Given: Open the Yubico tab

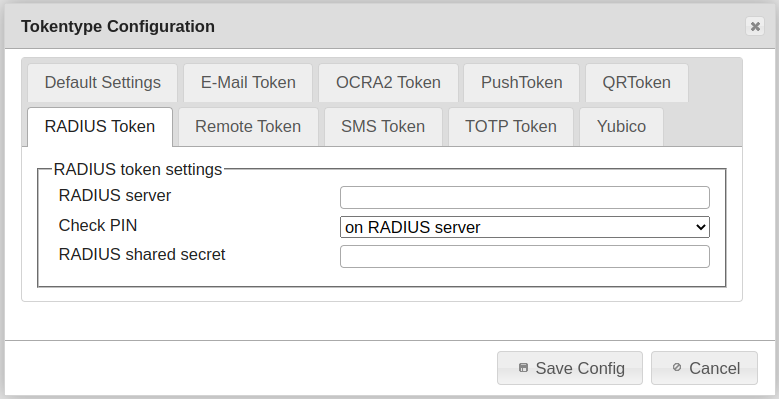Looking at the screenshot, I should tap(622, 127).
